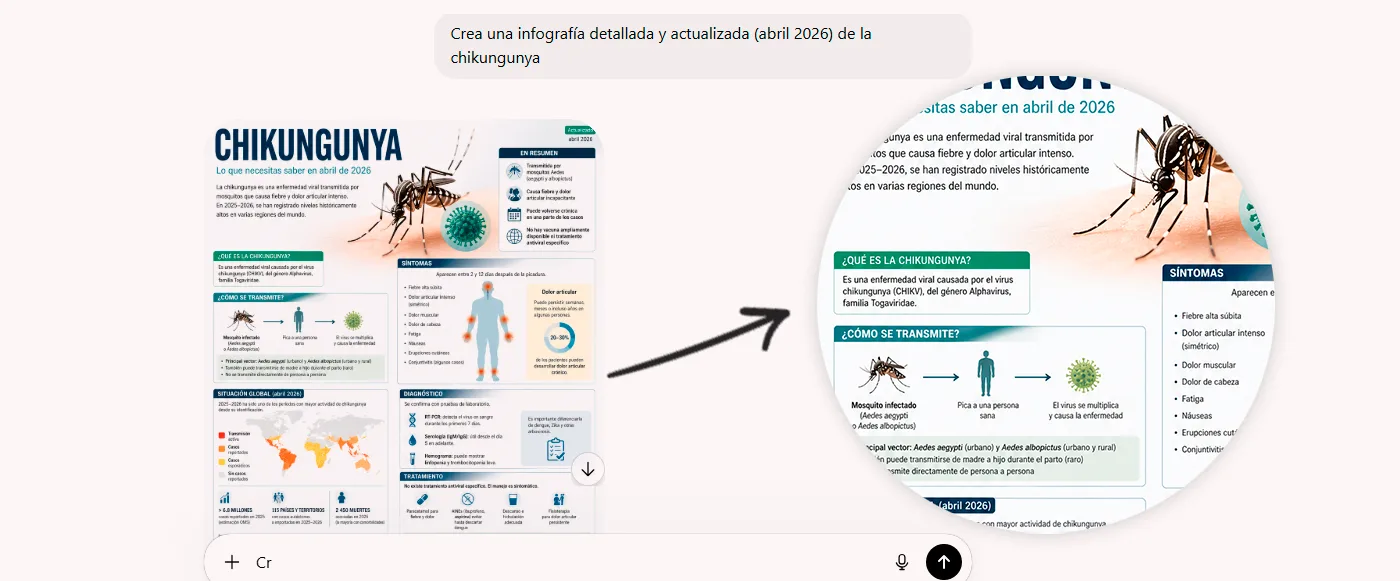Screen dimensions: 1400x581
Task: Send the message with the arrow button
Action: [x=944, y=562]
